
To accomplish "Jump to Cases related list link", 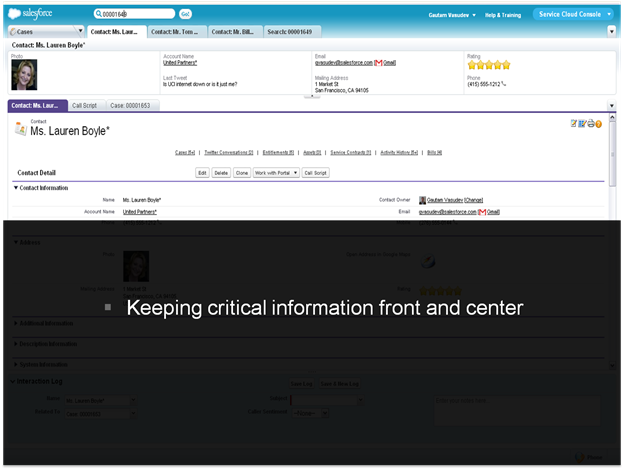I will click(185, 152).
